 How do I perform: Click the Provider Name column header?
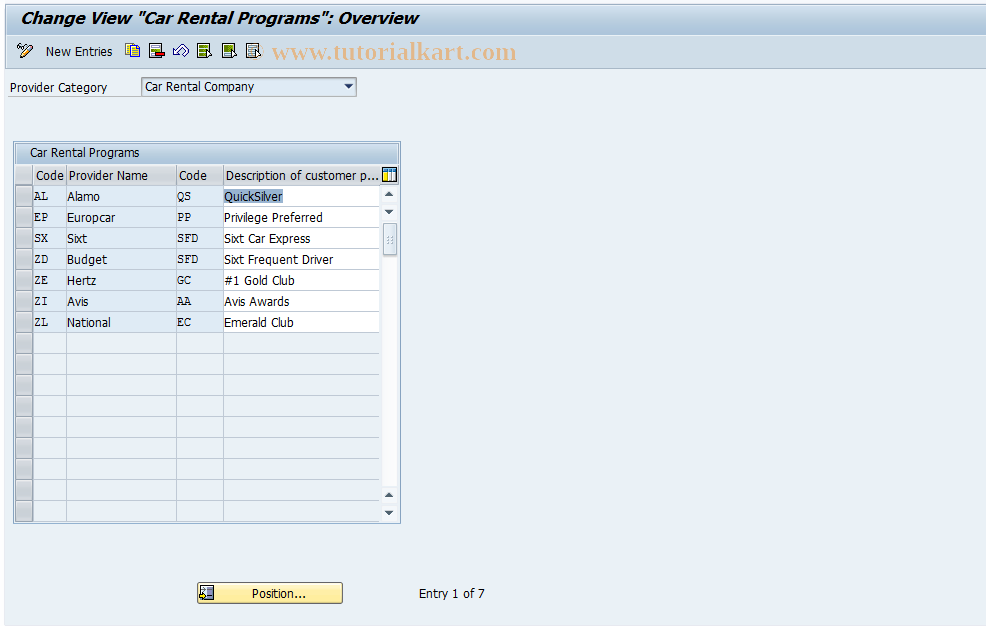(121, 175)
